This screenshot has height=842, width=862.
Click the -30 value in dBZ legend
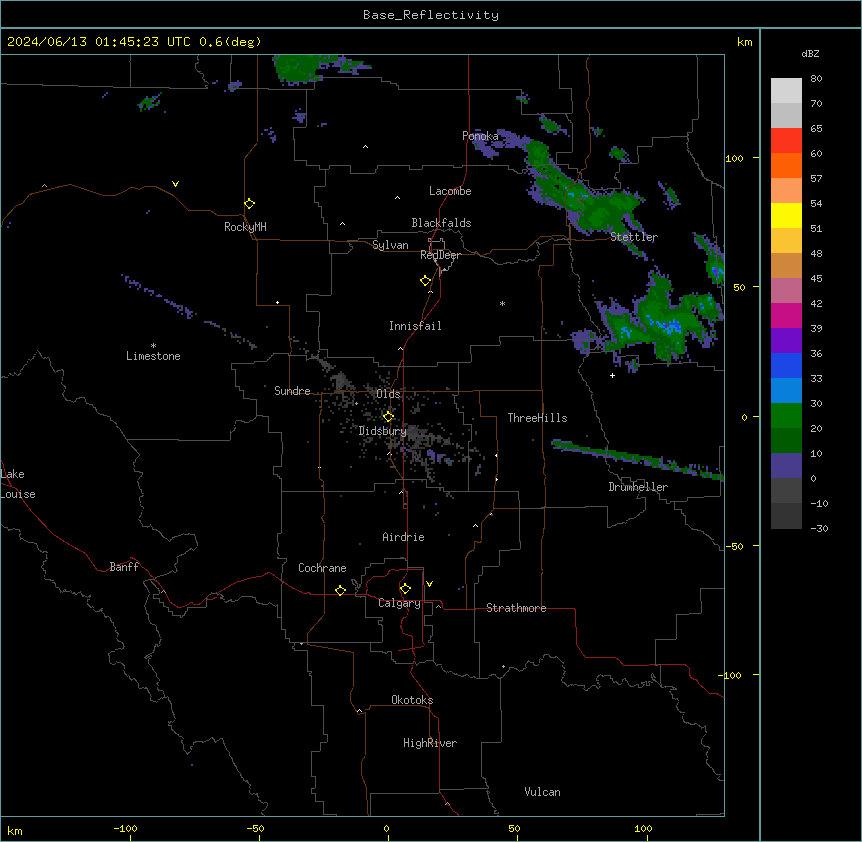(x=819, y=528)
